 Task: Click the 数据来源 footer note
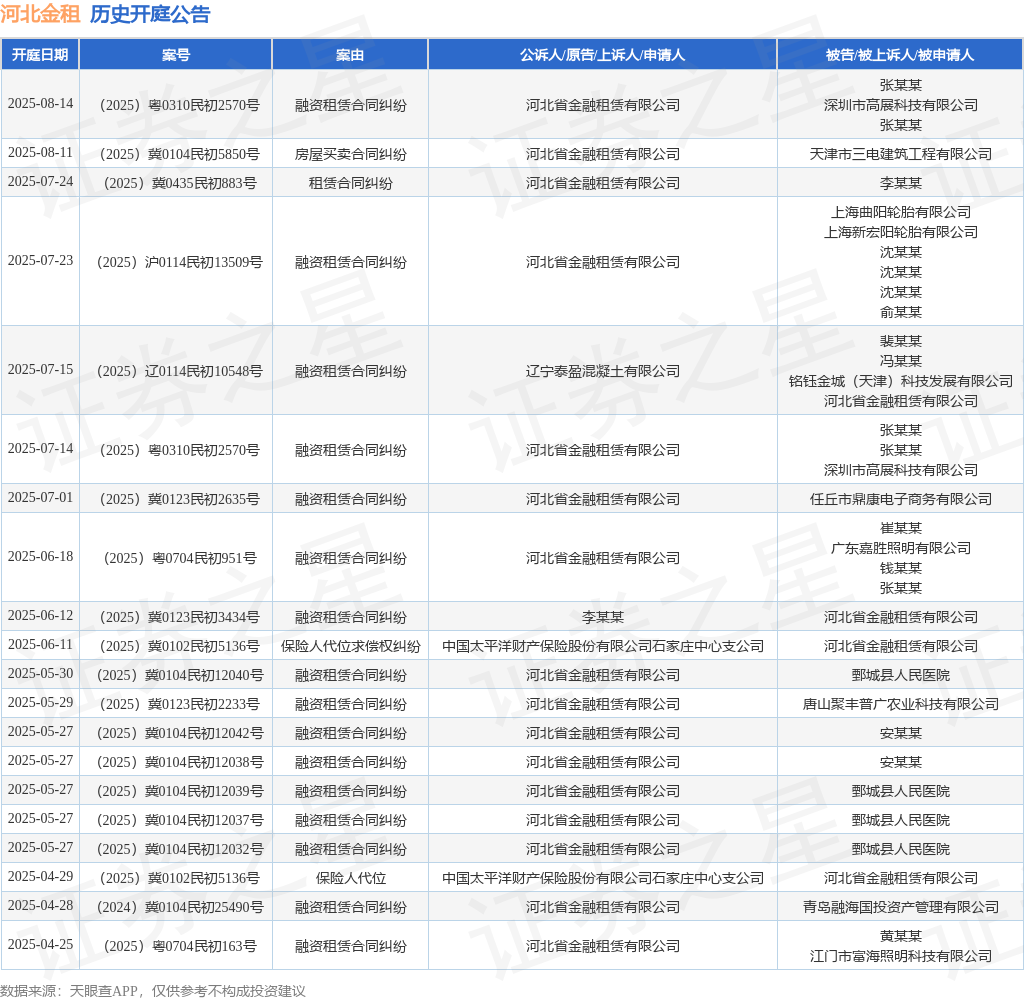coord(153,990)
